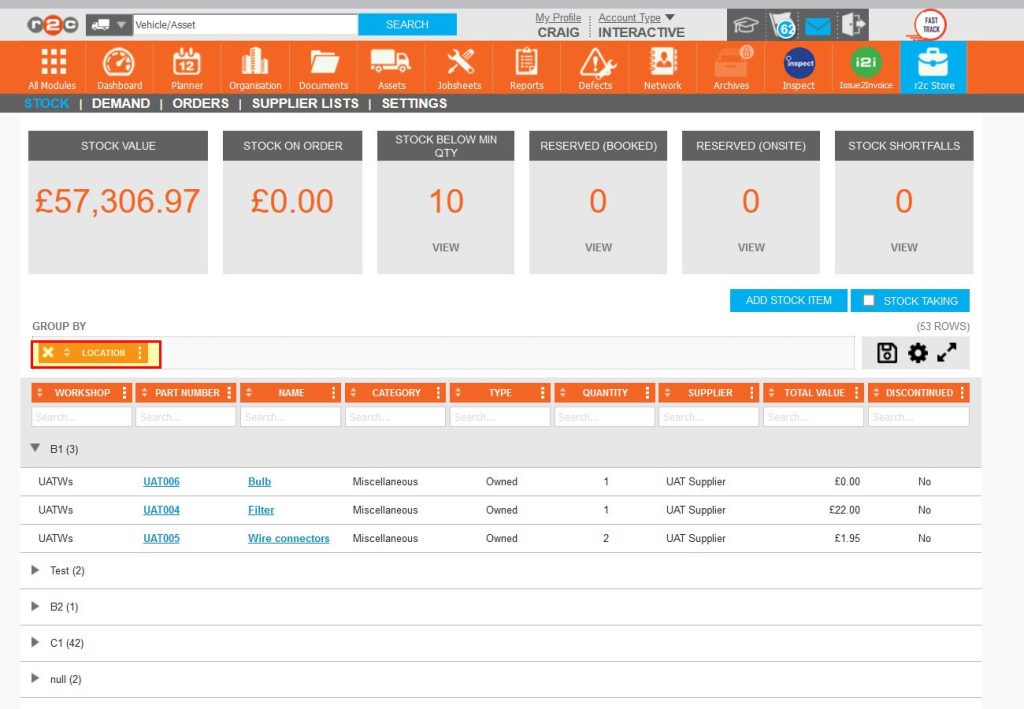Expand the grid to fullscreen
Image resolution: width=1024 pixels, height=709 pixels.
[947, 353]
